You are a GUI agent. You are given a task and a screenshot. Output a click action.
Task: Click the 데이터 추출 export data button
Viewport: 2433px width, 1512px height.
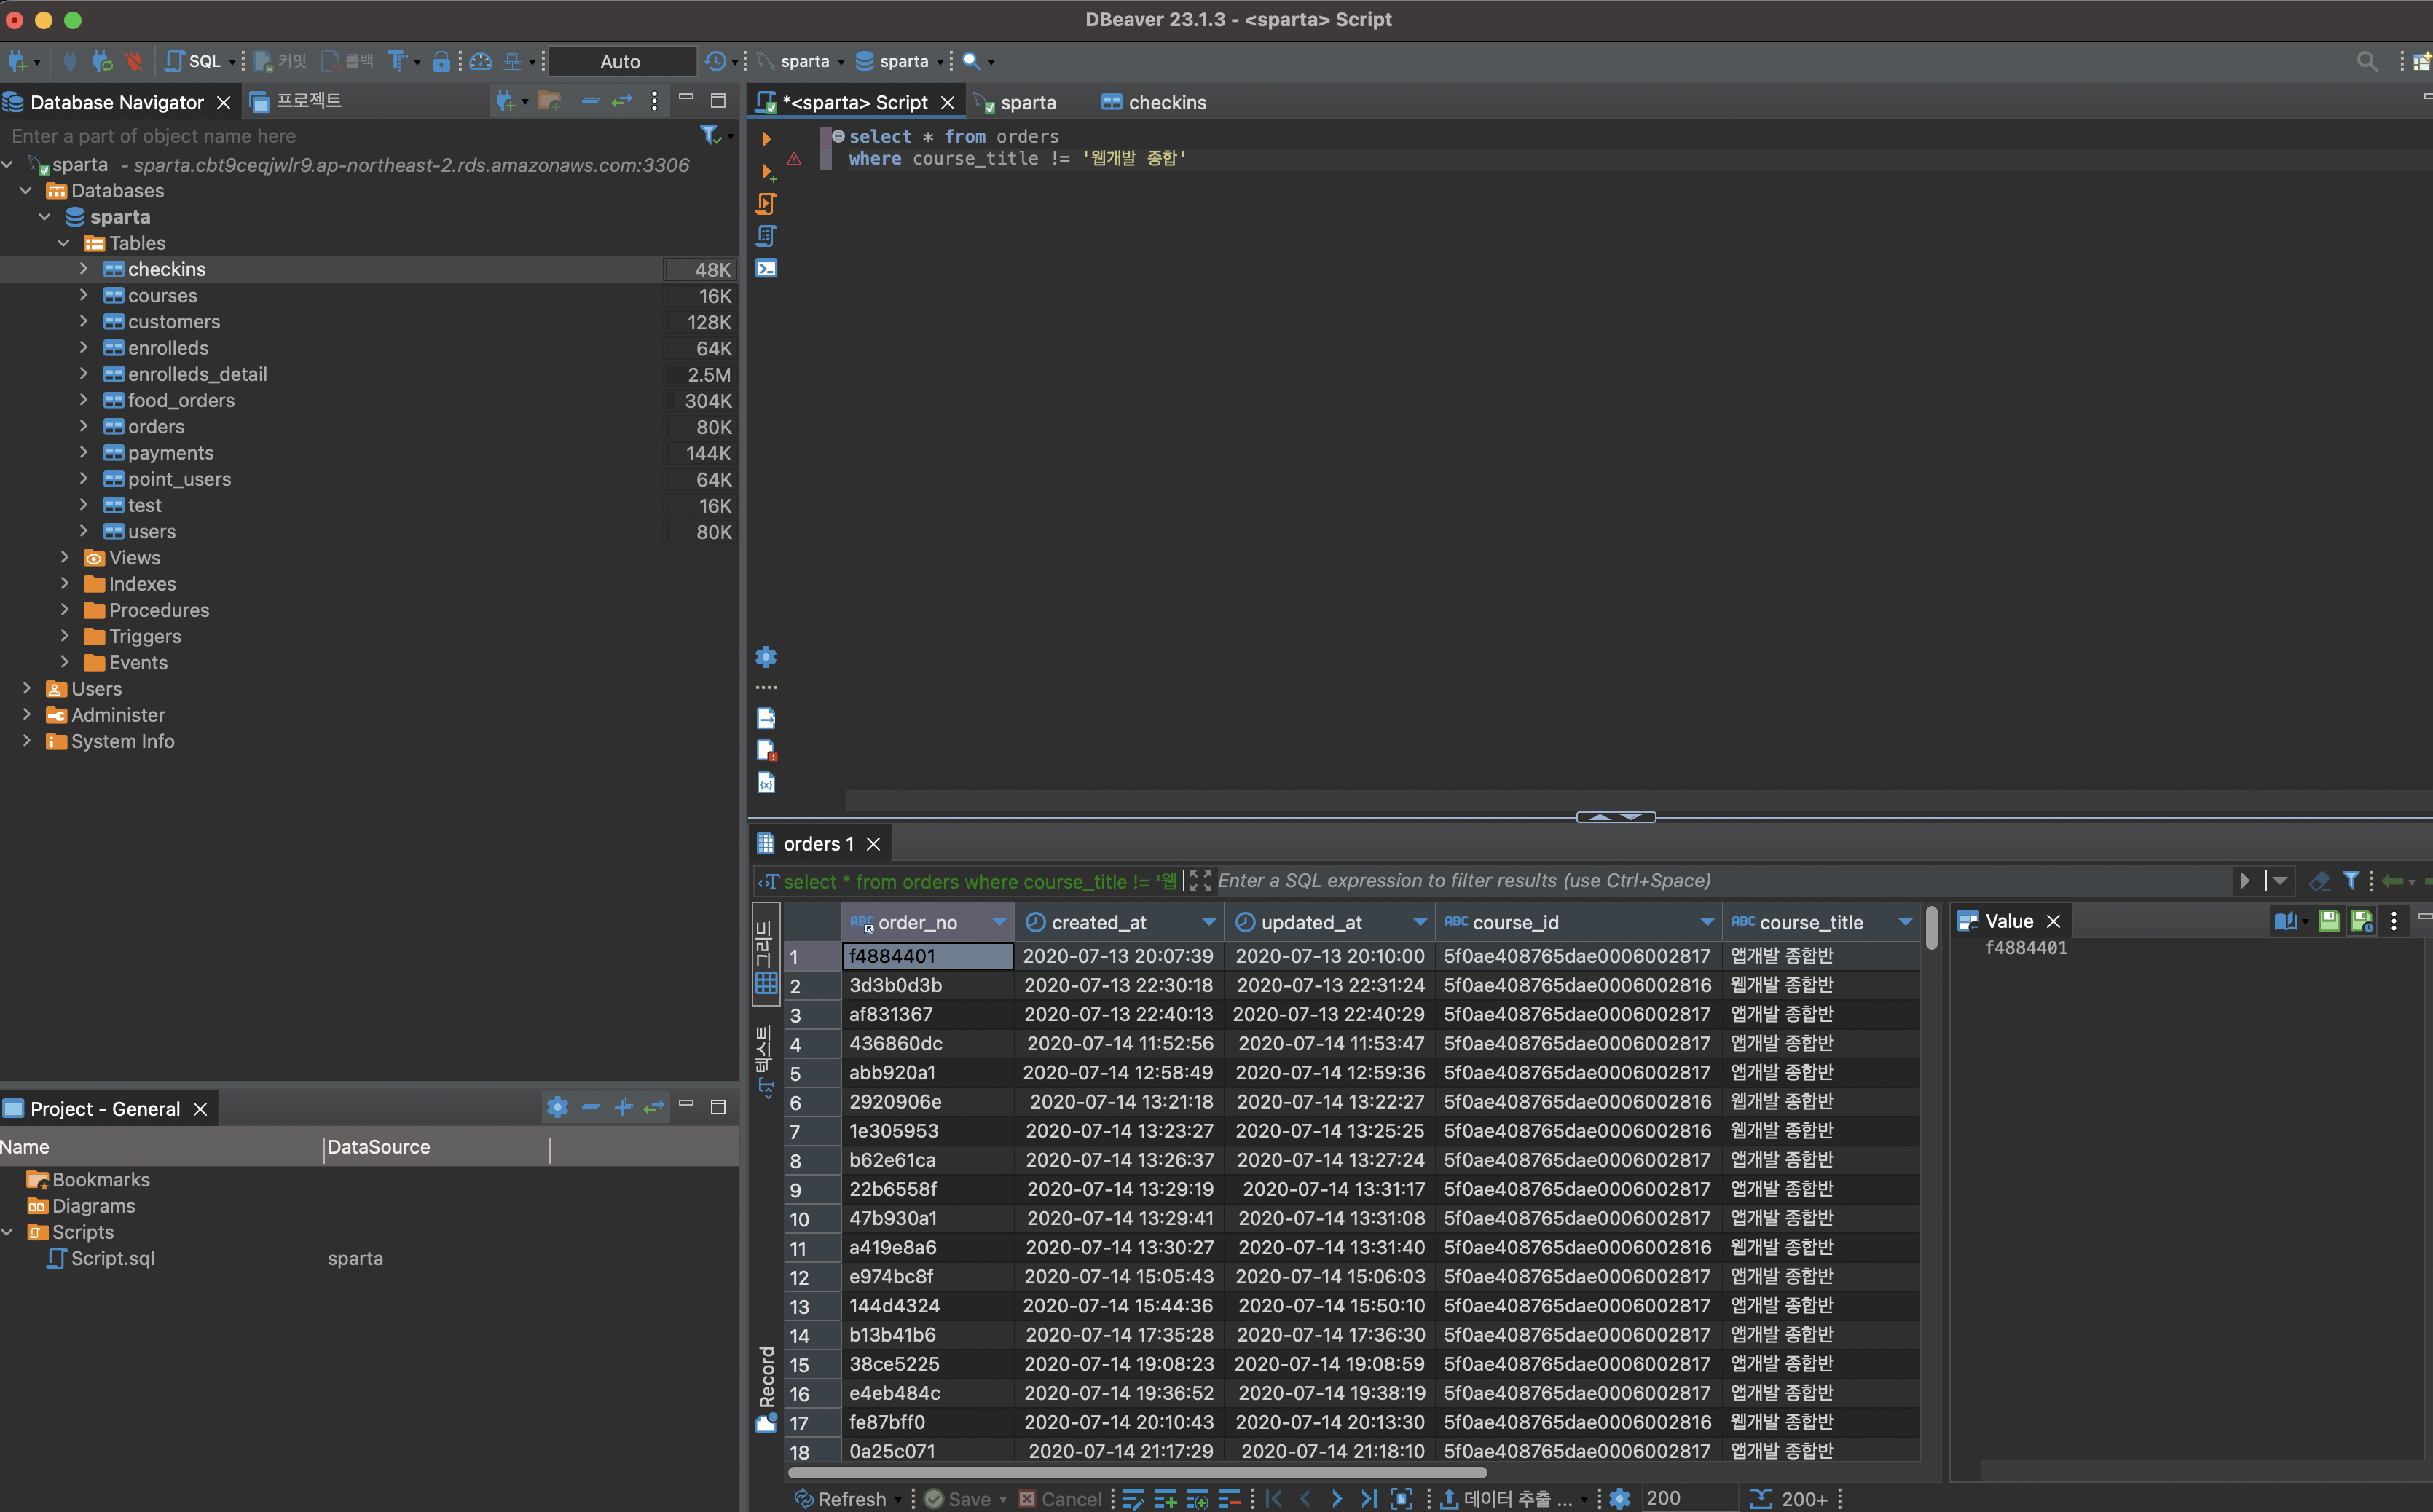[x=1507, y=1498]
